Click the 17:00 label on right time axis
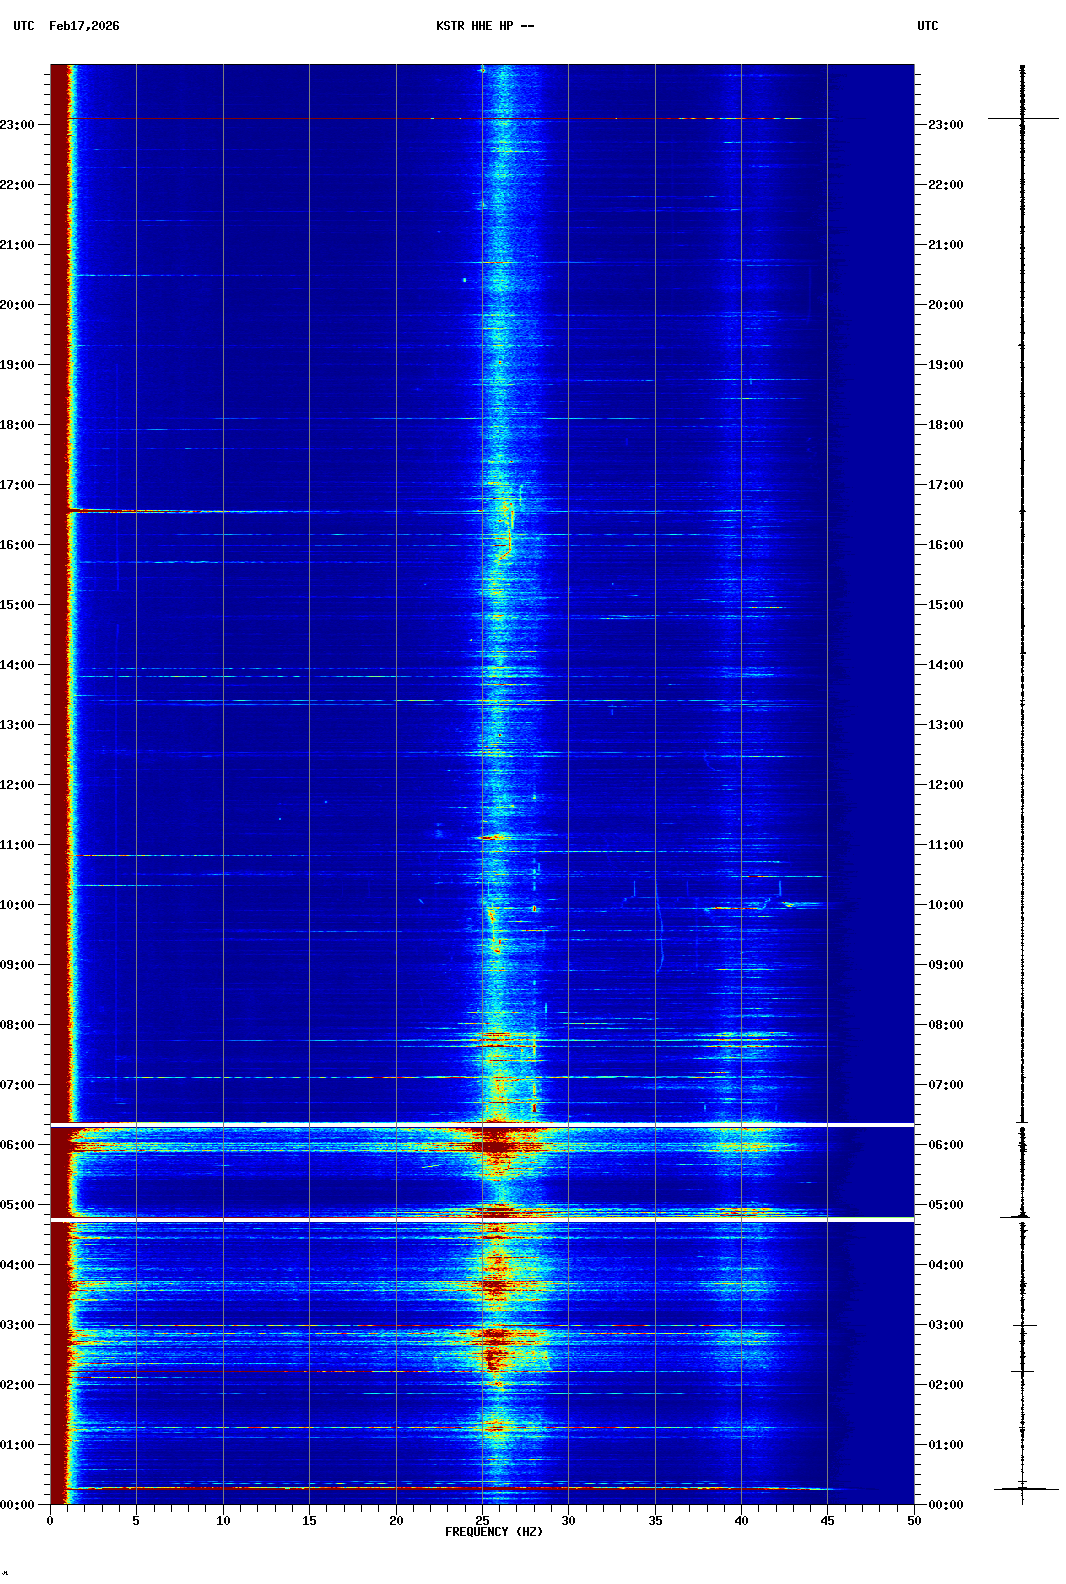 point(945,485)
